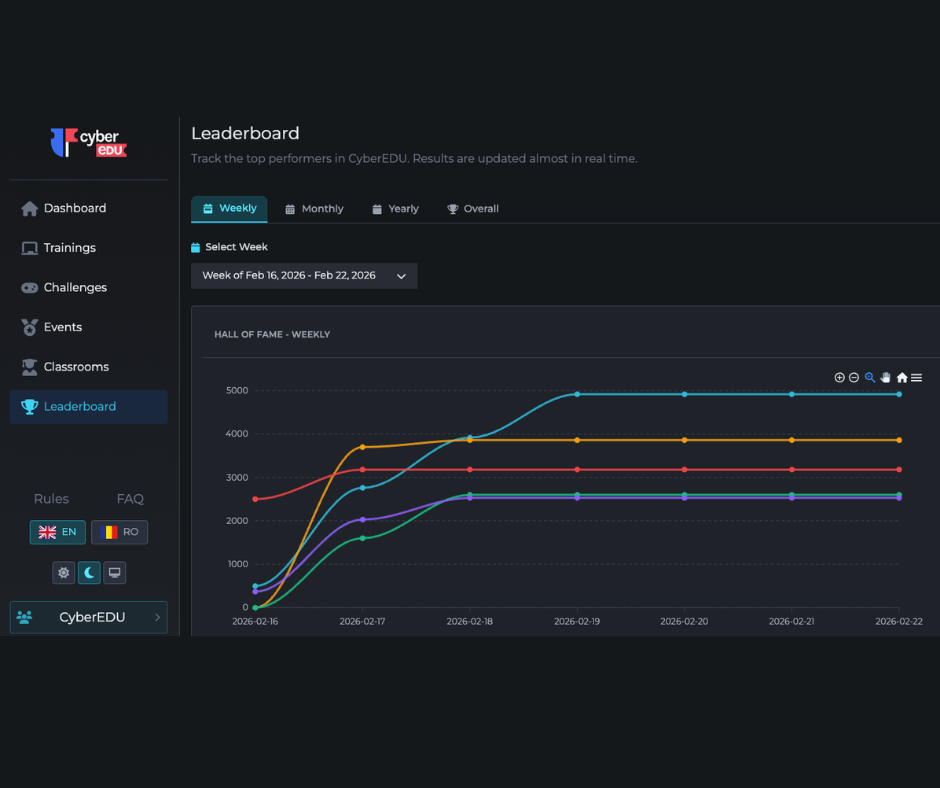Click the Dashboard home icon
The width and height of the screenshot is (940, 788).
point(29,209)
